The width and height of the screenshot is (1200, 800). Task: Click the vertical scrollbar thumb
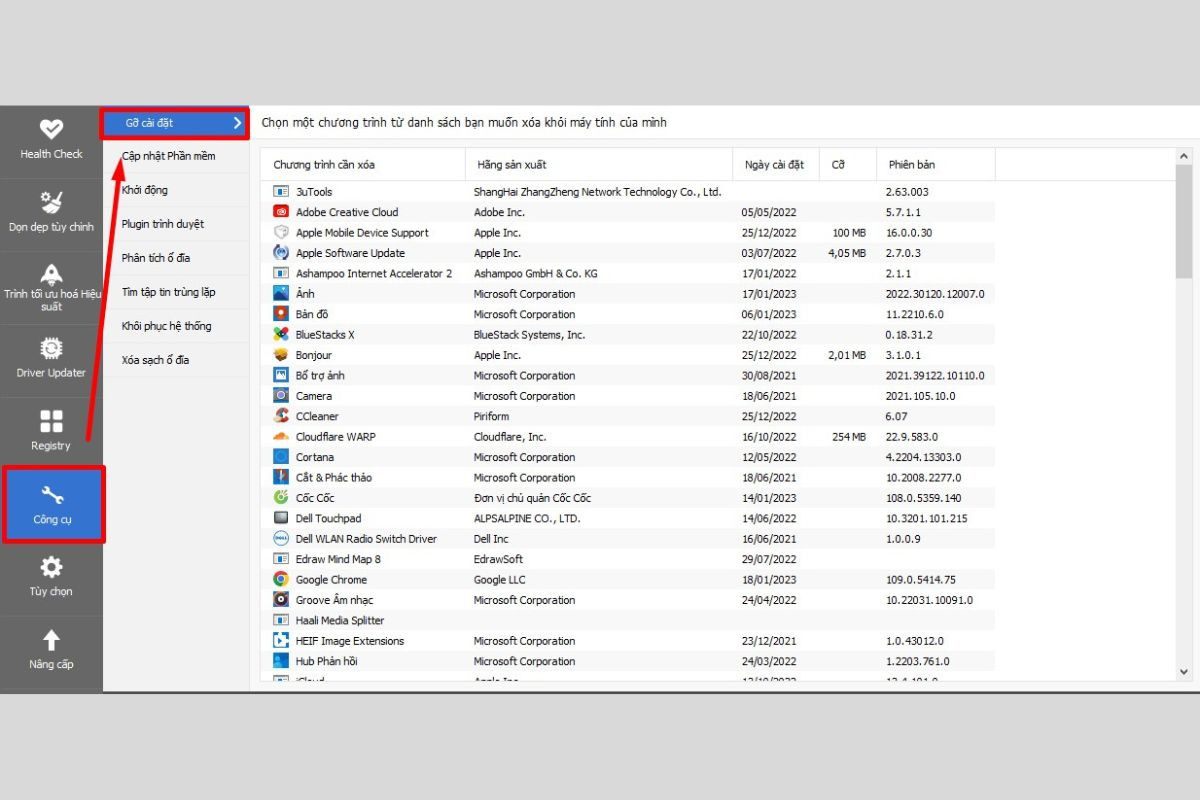click(1185, 222)
